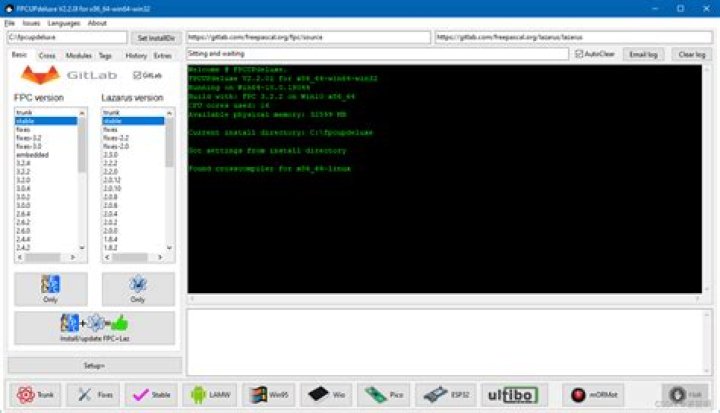
Task: Click the empty lower output memo box
Action: (445, 342)
